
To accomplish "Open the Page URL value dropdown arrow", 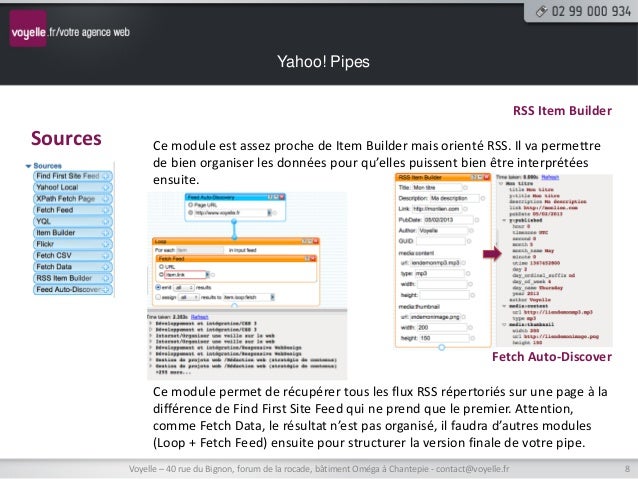I will (269, 212).
